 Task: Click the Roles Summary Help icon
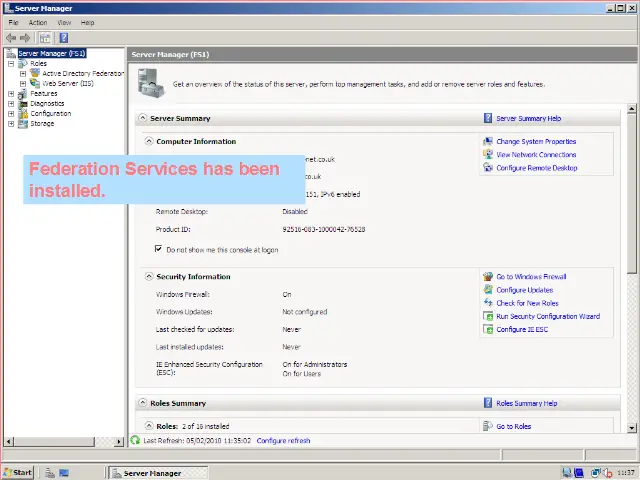[x=488, y=403]
